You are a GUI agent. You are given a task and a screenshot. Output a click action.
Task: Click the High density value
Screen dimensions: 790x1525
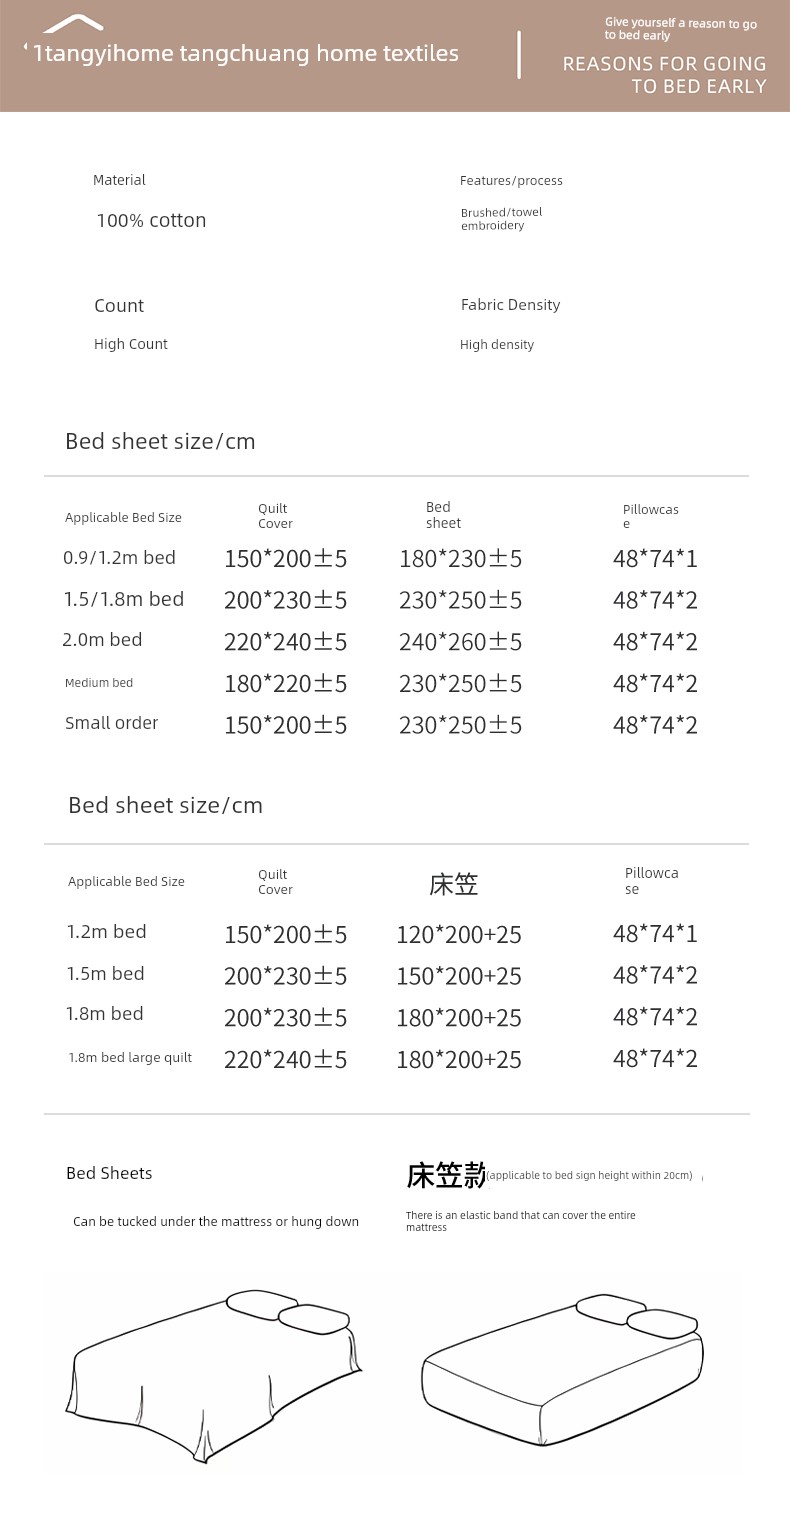click(x=497, y=345)
